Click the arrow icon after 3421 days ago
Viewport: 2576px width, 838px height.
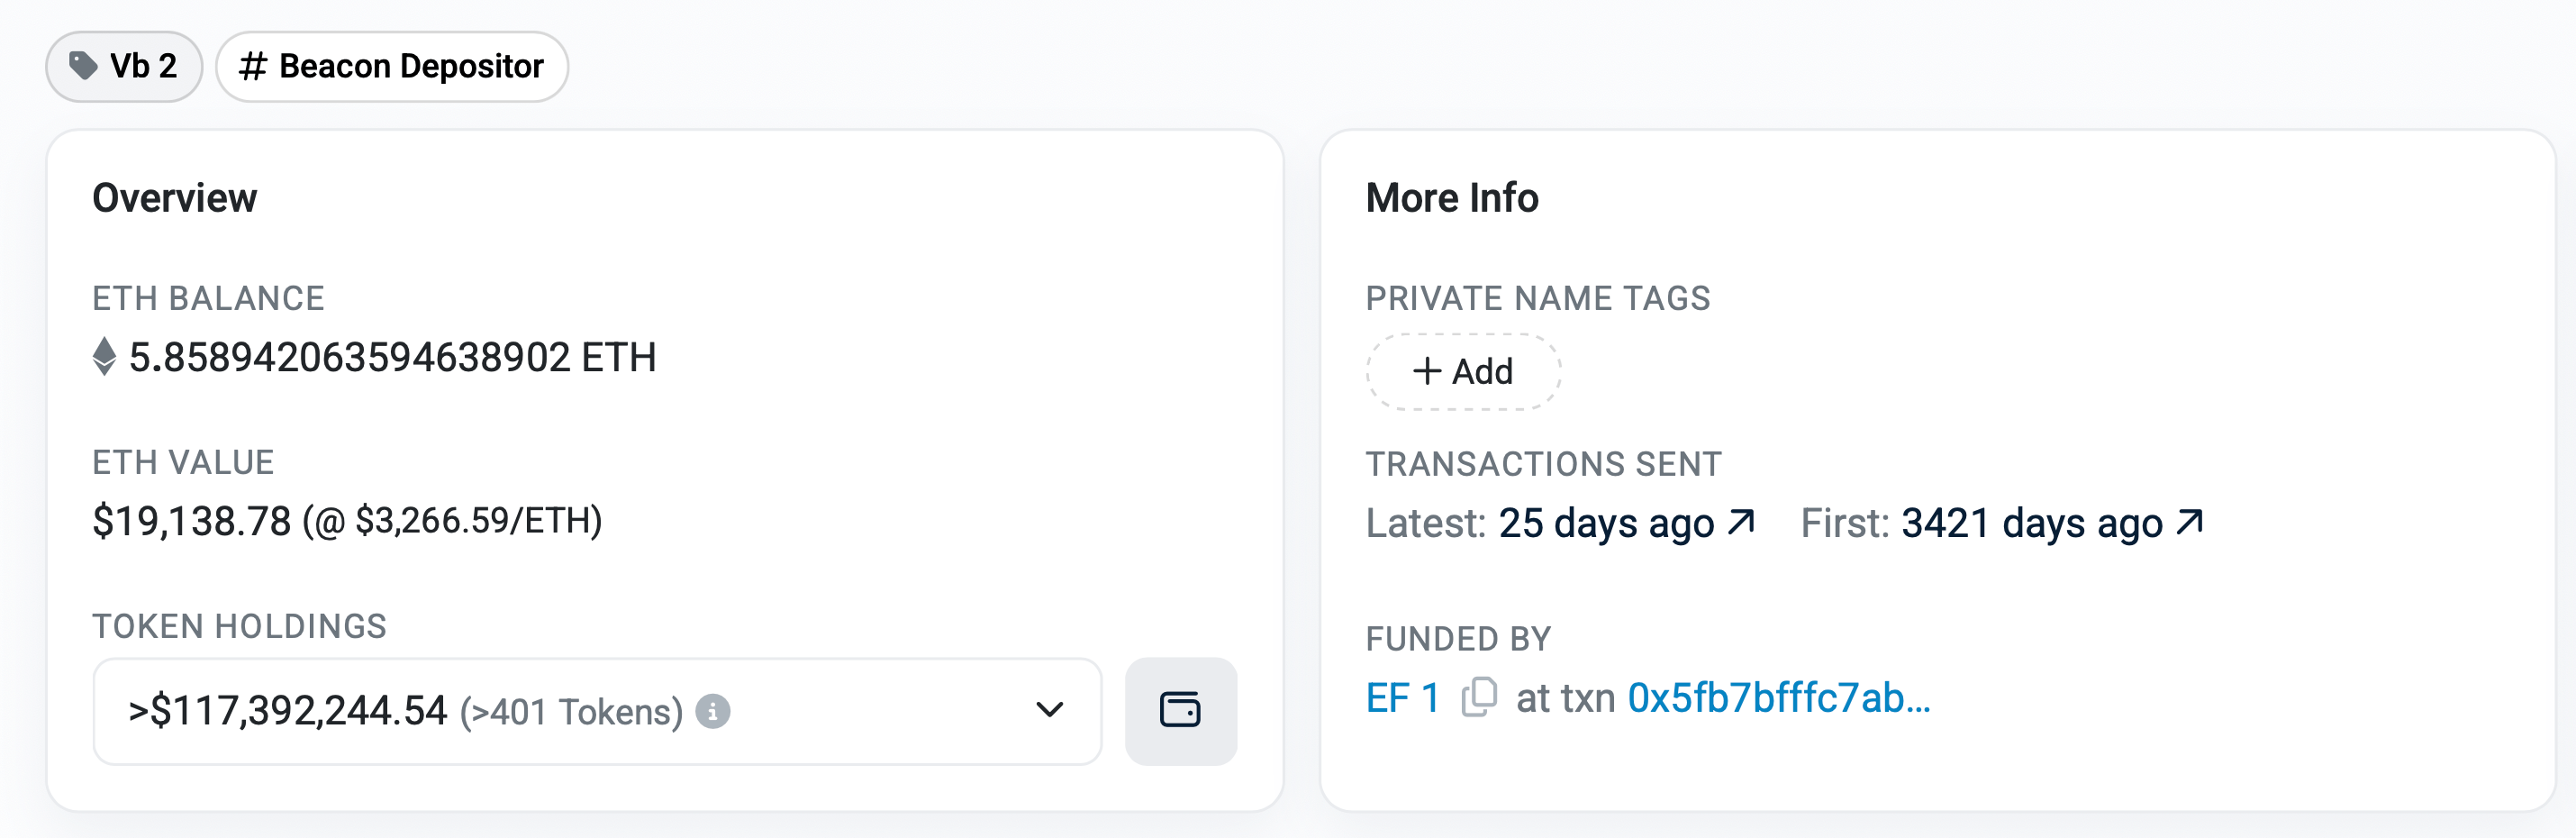2190,522
